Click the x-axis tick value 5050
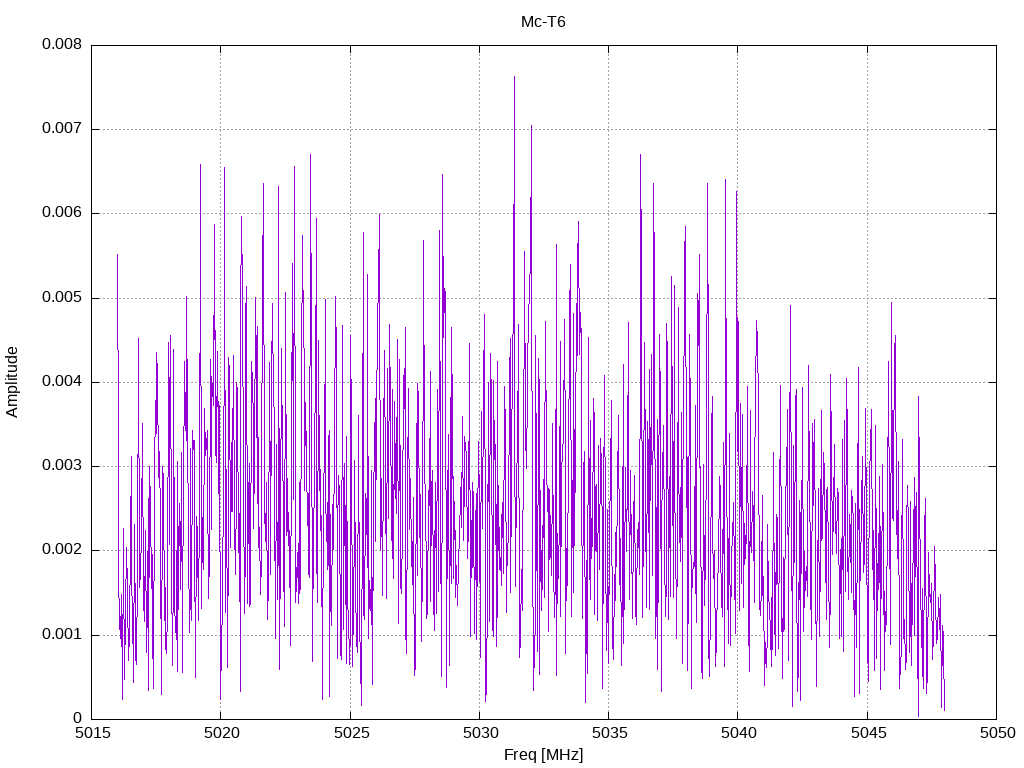The height and width of the screenshot is (768, 1024). coord(997,733)
